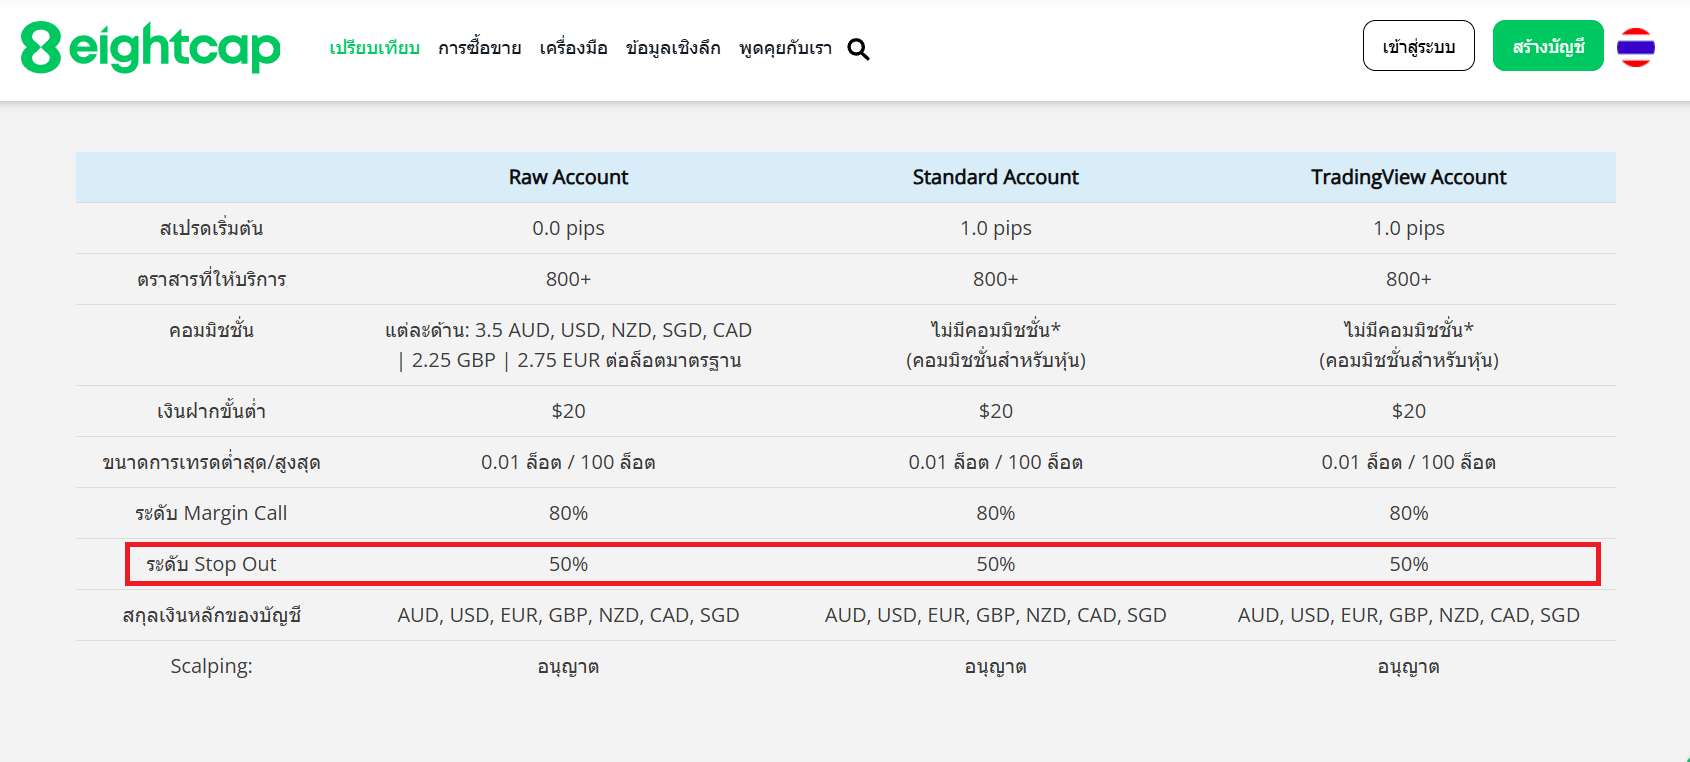Select the Standard Account column header

pyautogui.click(x=995, y=177)
